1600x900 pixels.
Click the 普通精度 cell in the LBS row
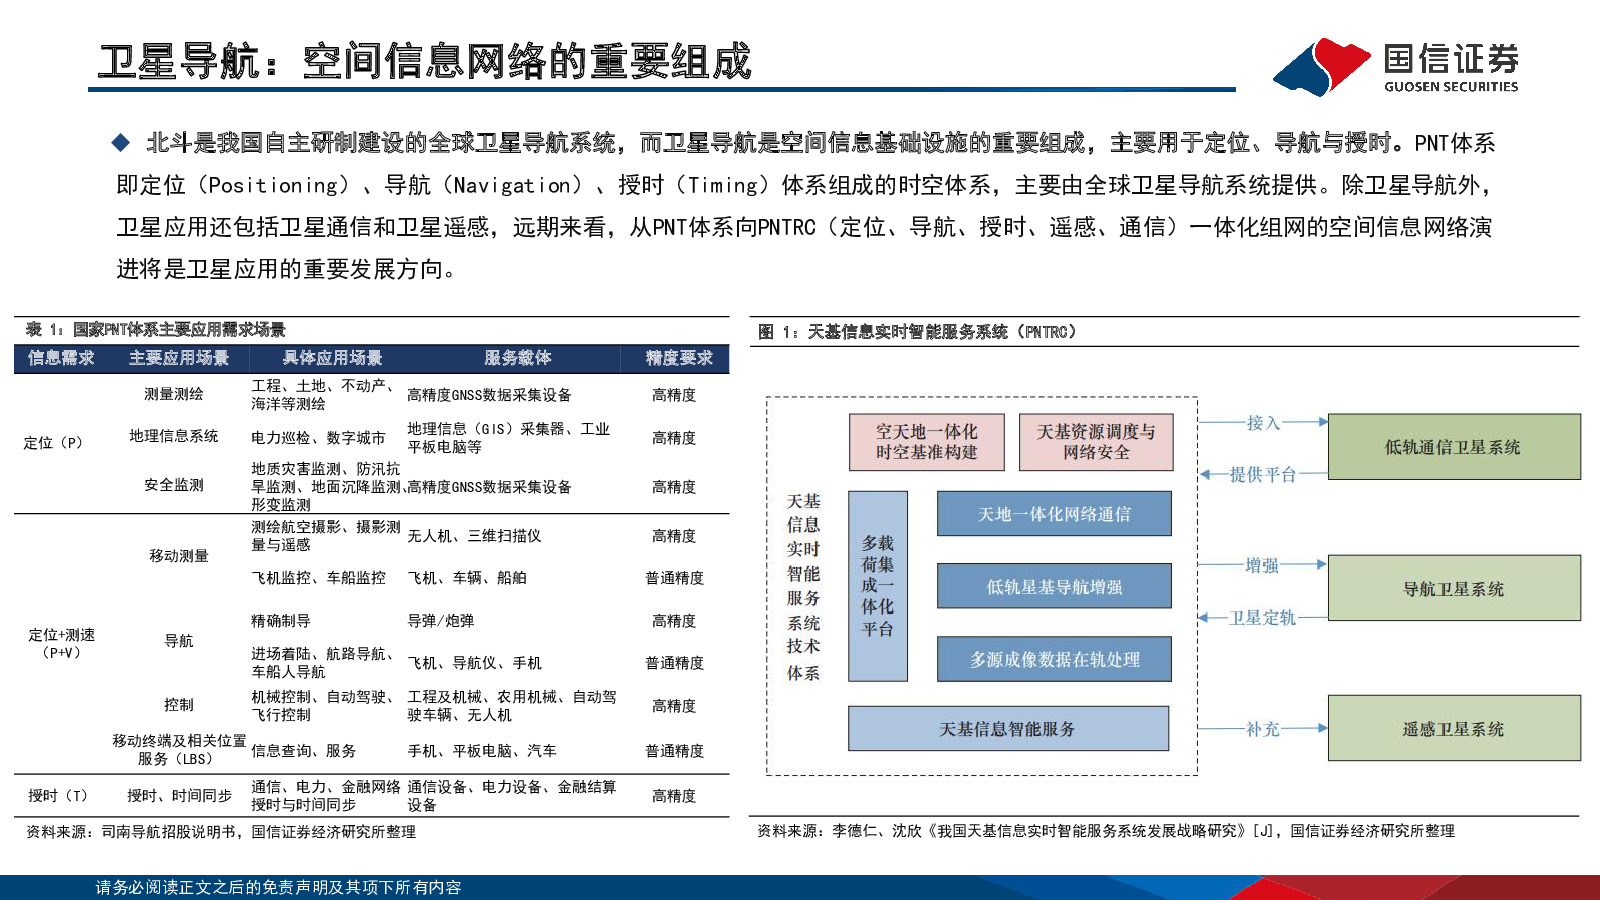[674, 751]
